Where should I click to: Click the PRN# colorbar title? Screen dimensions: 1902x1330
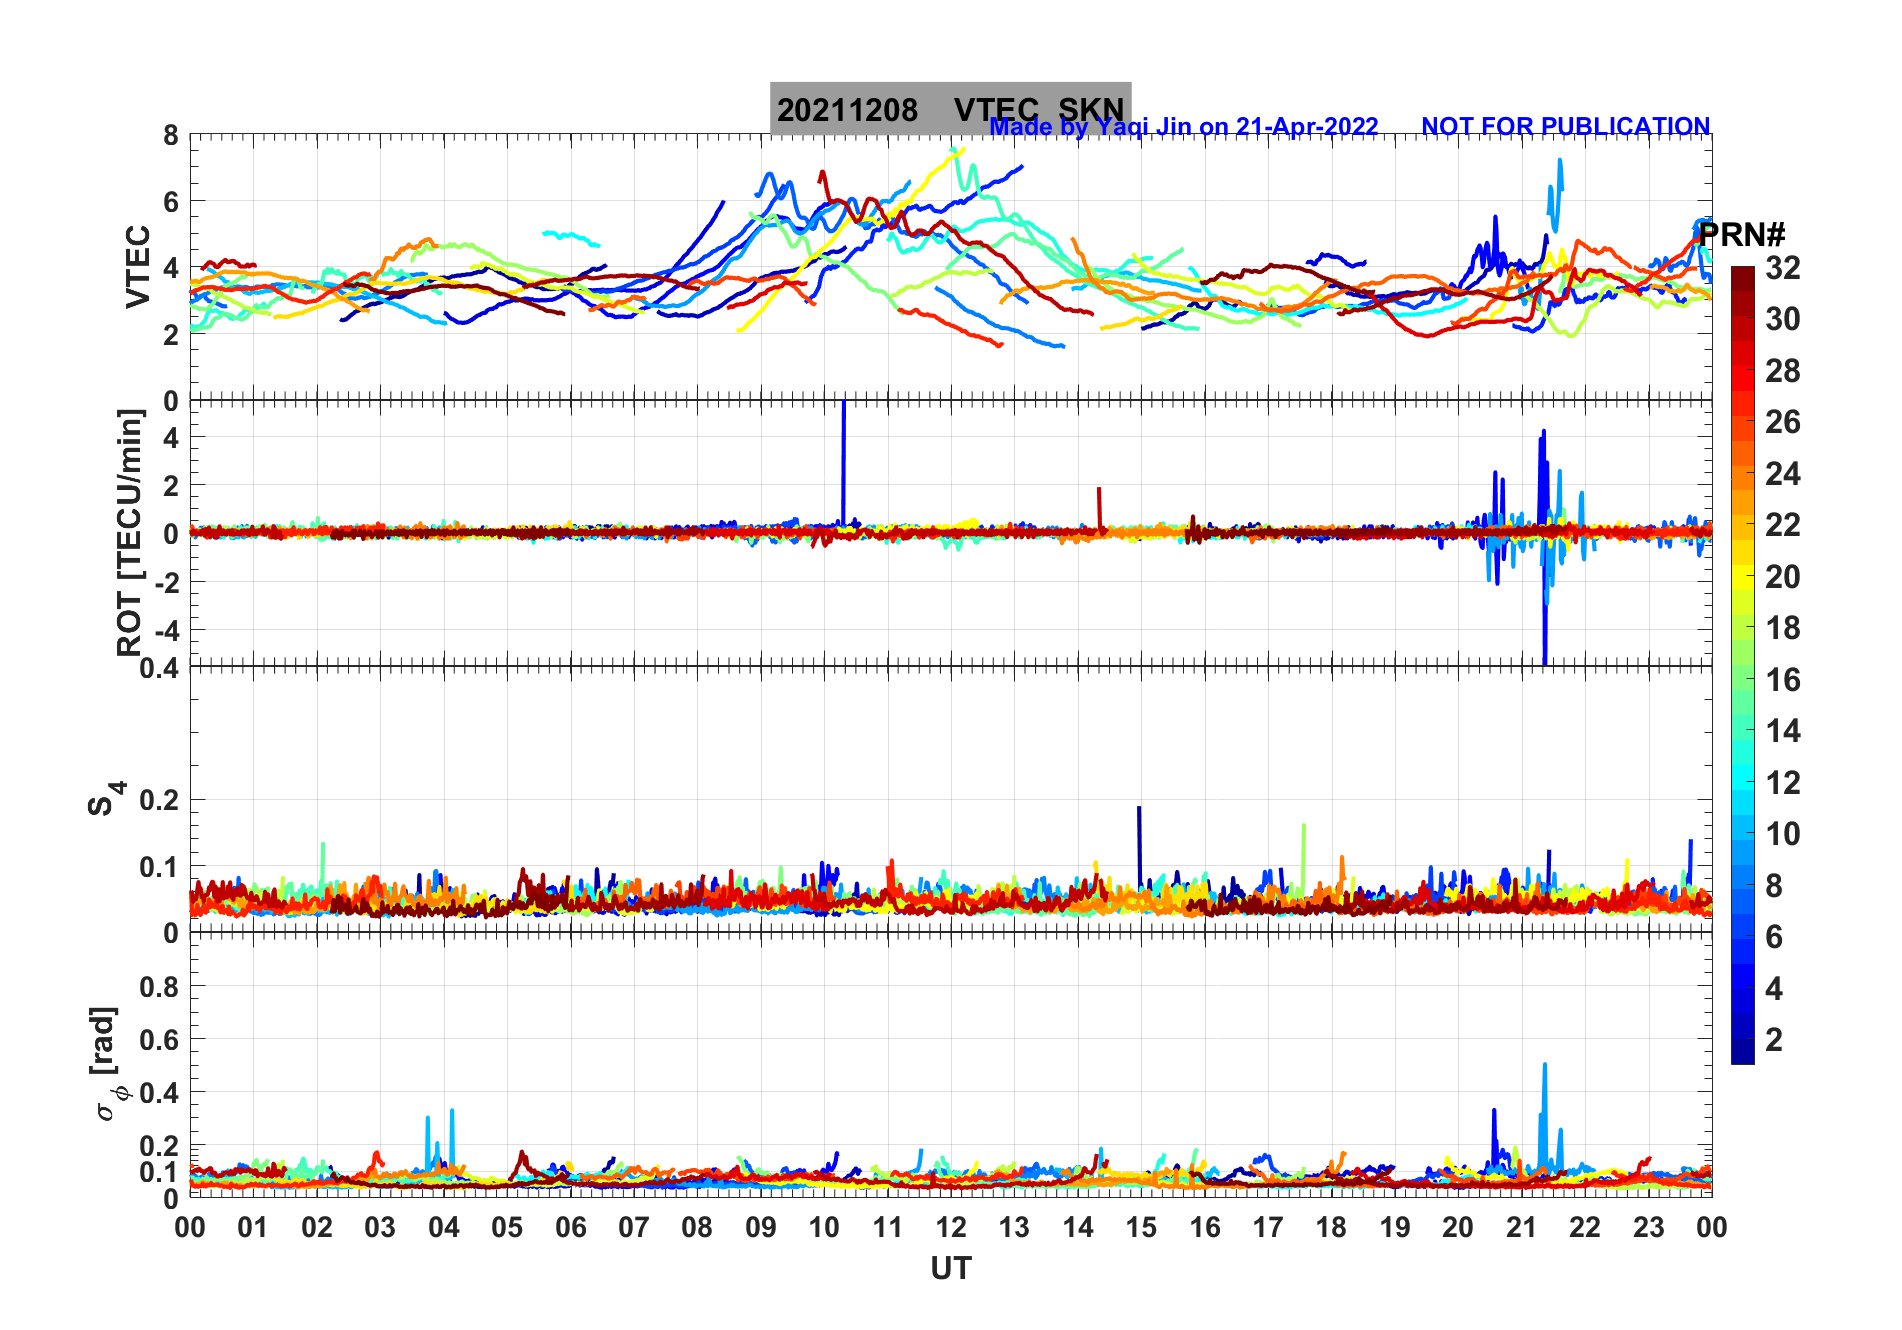pos(1741,235)
